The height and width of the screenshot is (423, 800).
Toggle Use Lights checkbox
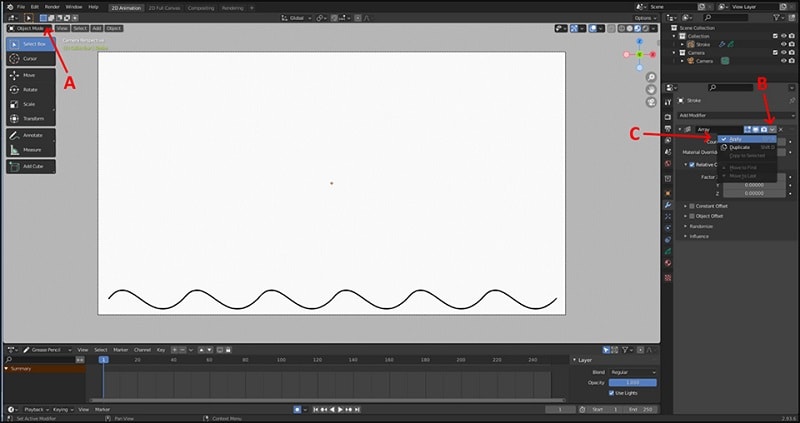[x=611, y=393]
